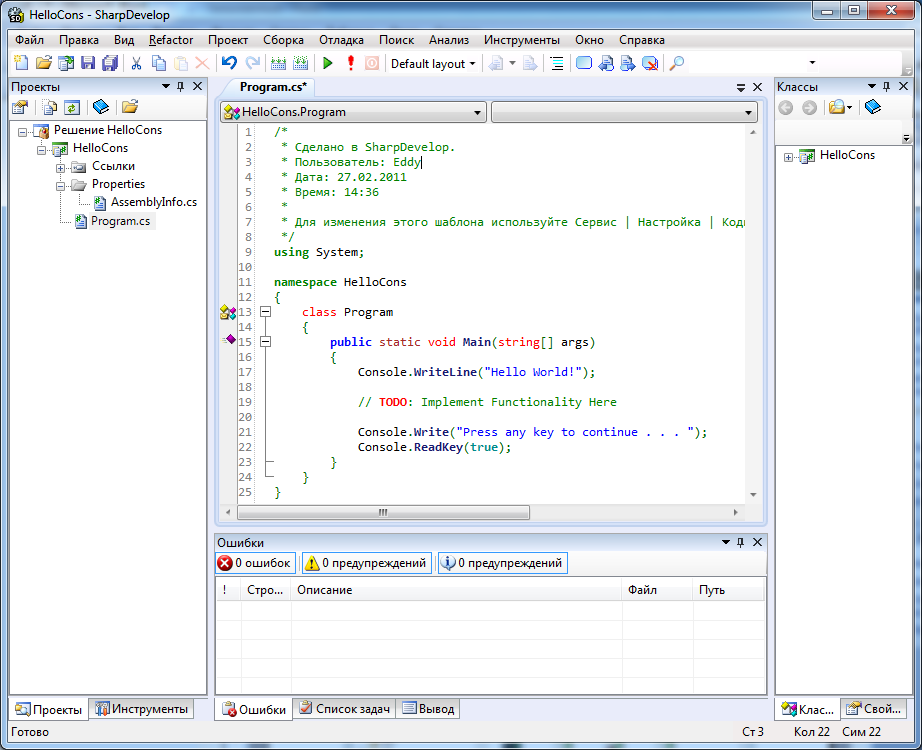Click blue book icon in Классы panel
This screenshot has height=750, width=922.
click(x=873, y=107)
